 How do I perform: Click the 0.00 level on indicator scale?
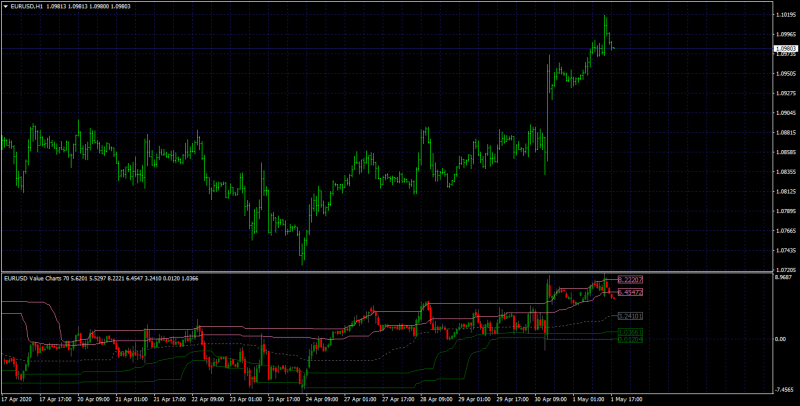783,339
